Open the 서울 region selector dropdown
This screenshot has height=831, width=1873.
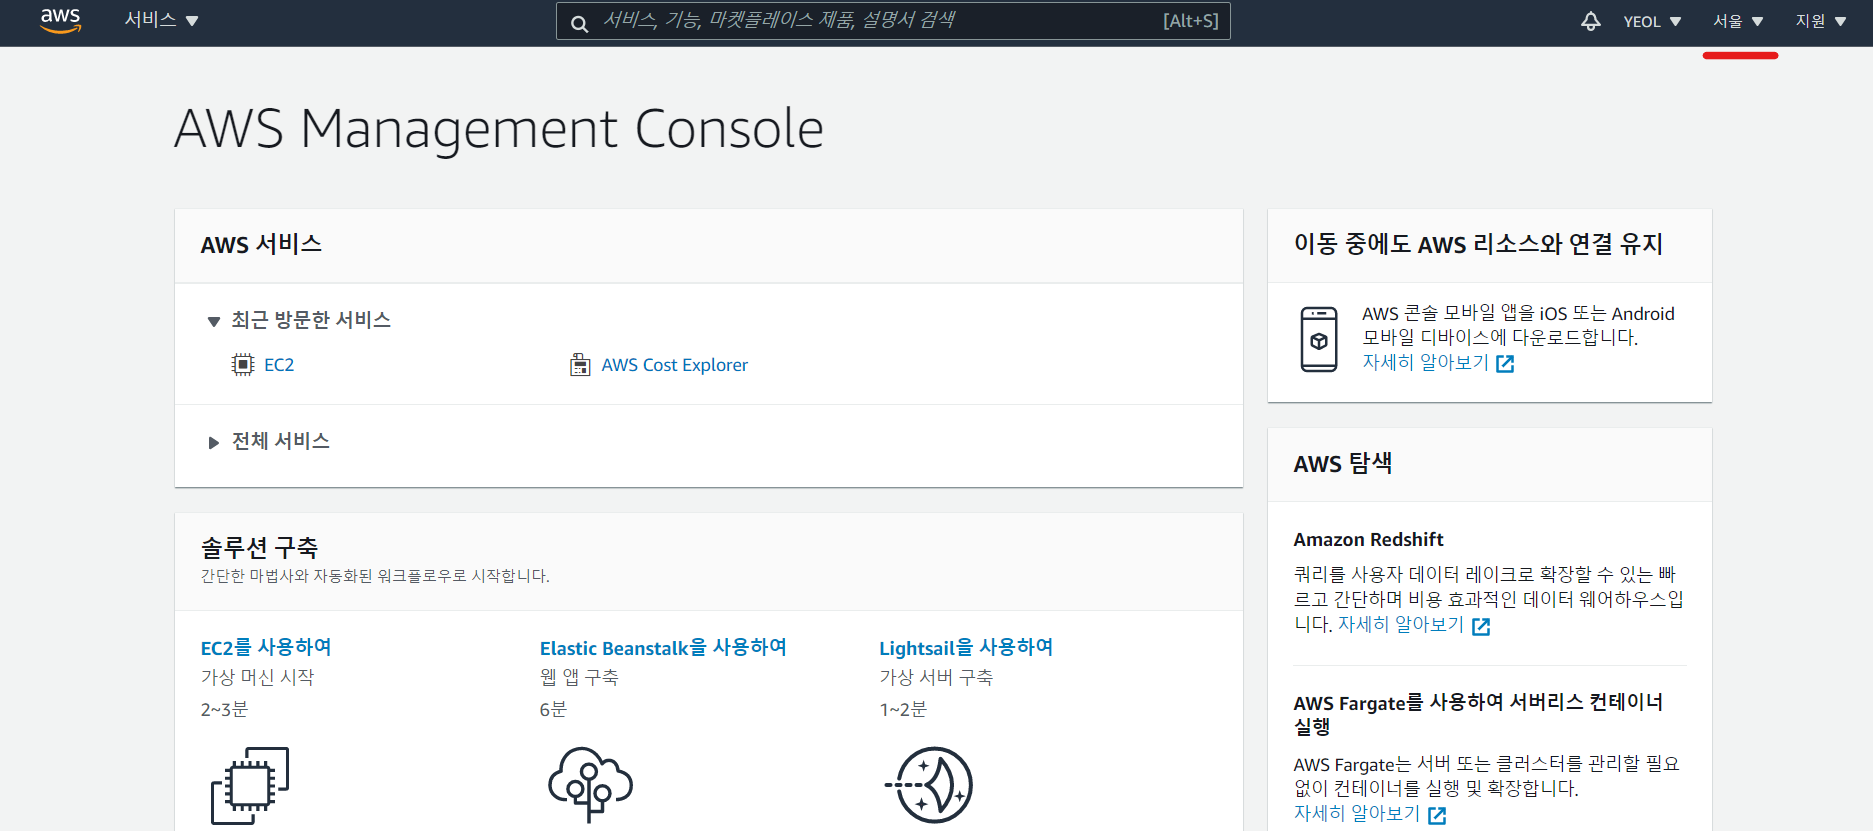(x=1738, y=21)
